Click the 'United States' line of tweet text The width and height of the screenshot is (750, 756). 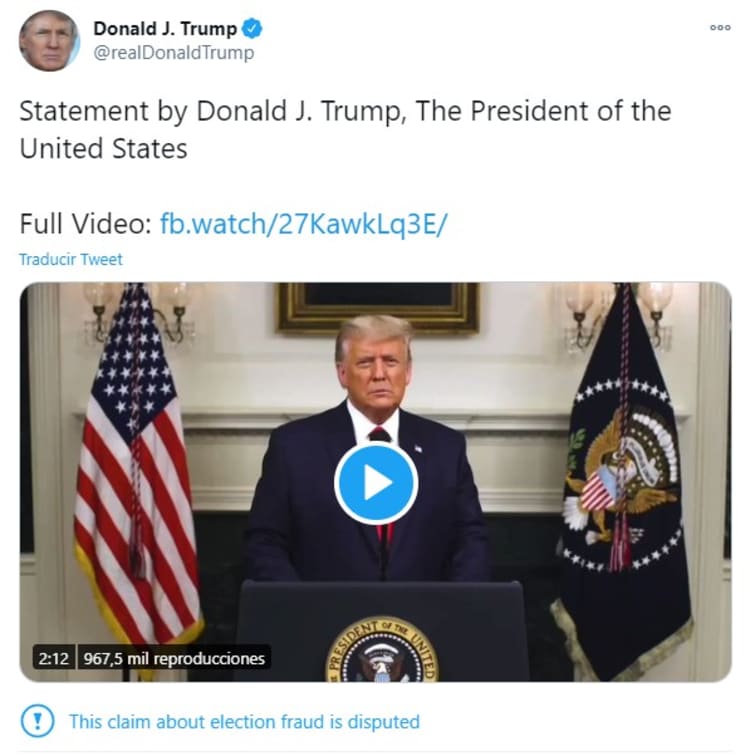(103, 148)
